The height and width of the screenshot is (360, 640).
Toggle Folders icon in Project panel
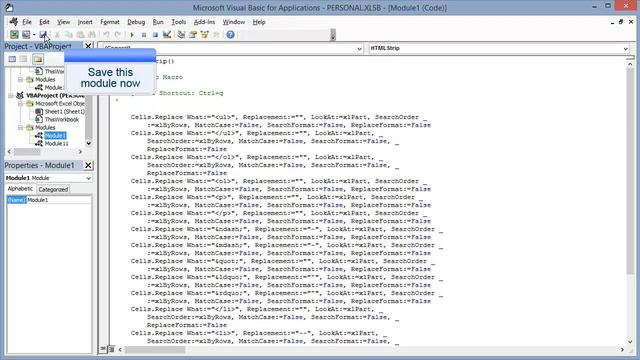(x=38, y=59)
